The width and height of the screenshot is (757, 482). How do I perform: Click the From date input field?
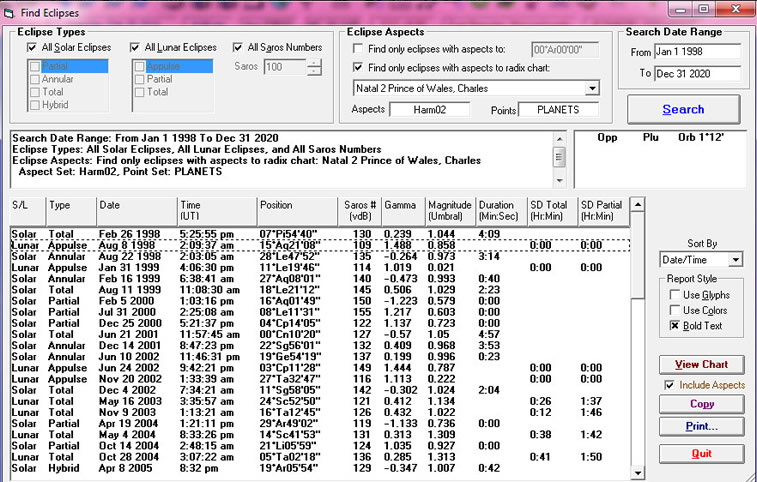[697, 51]
